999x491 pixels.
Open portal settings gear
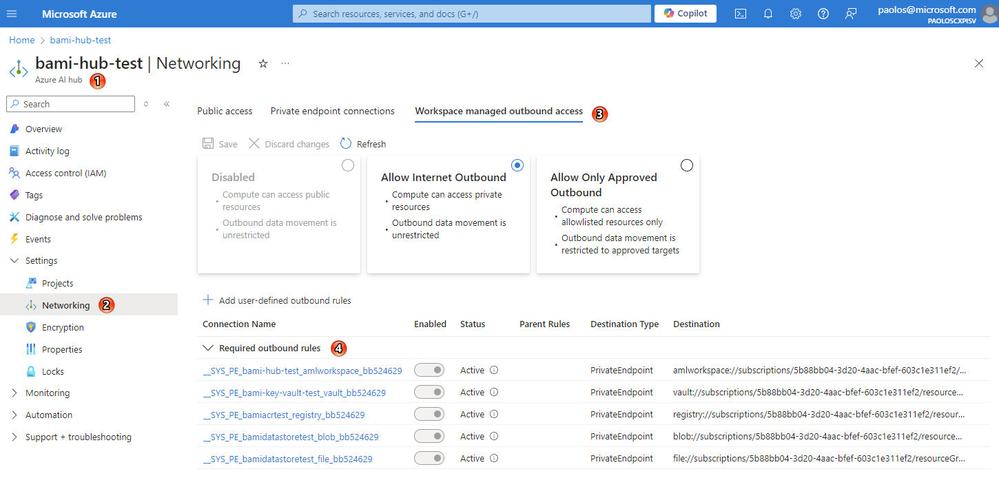pyautogui.click(x=796, y=13)
